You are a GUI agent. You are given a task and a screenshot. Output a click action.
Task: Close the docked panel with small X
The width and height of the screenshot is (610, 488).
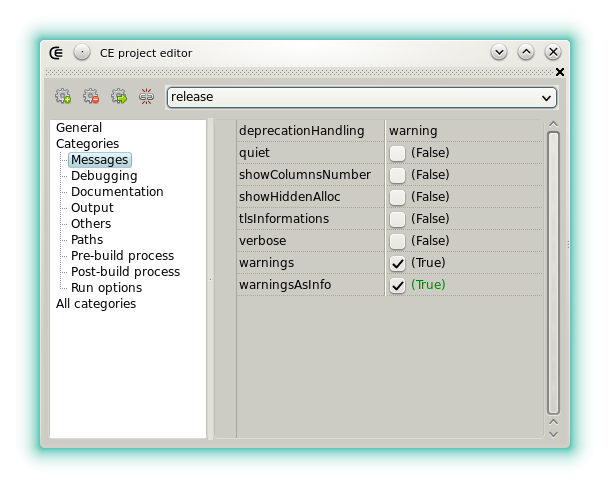(x=560, y=72)
